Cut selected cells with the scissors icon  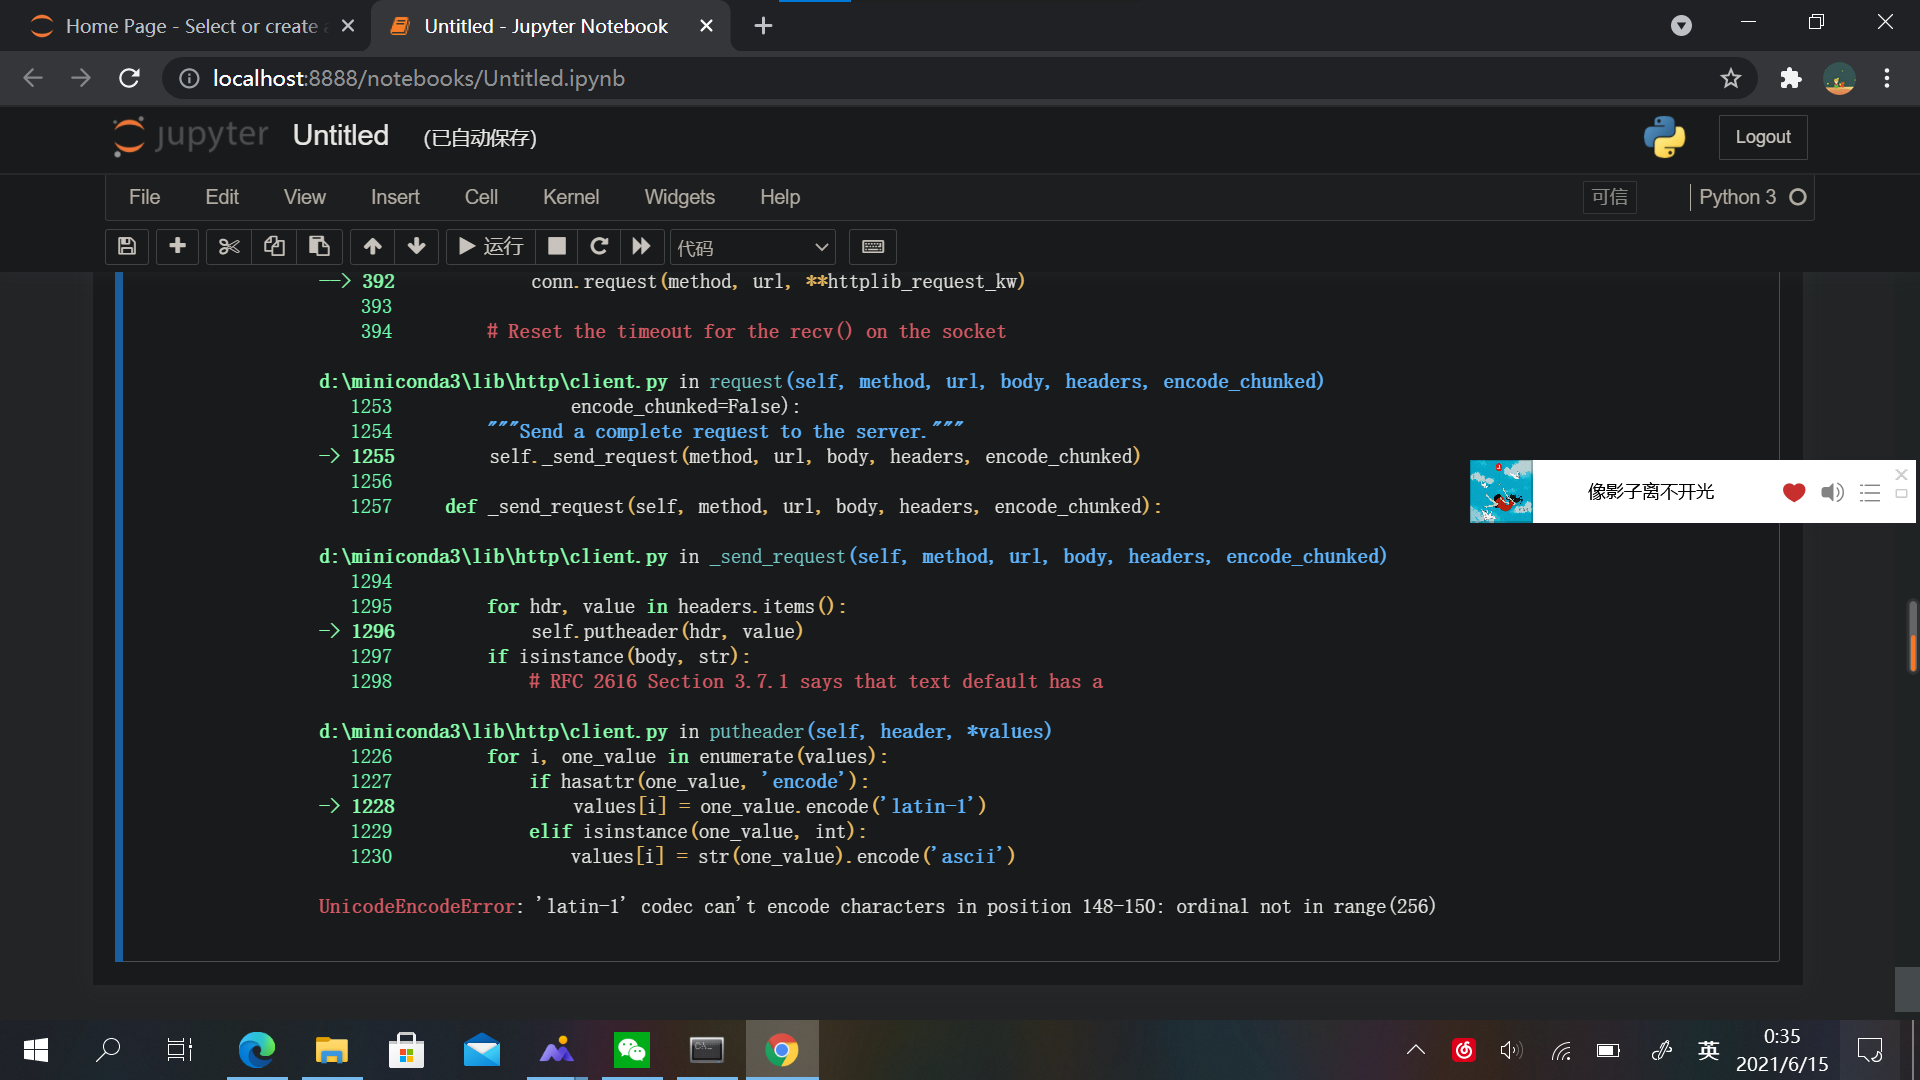coord(229,247)
